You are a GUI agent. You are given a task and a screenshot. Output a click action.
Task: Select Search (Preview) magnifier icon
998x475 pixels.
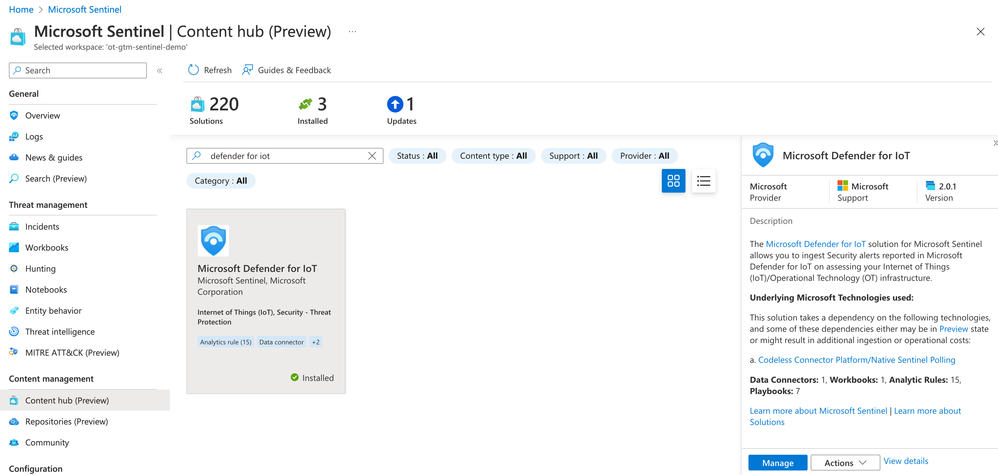point(14,179)
